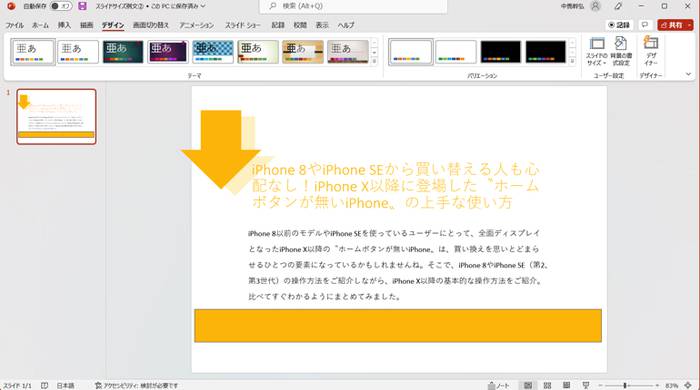
Task: Click the body paragraph text box
Action: point(397,265)
